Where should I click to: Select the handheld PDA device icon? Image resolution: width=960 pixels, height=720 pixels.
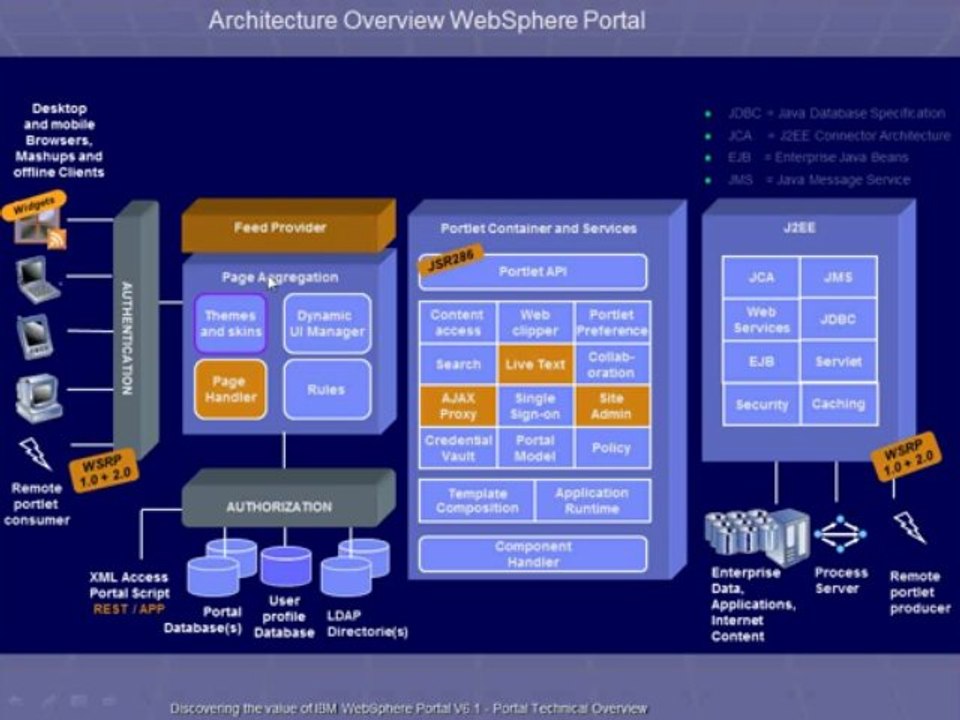pyautogui.click(x=35, y=336)
